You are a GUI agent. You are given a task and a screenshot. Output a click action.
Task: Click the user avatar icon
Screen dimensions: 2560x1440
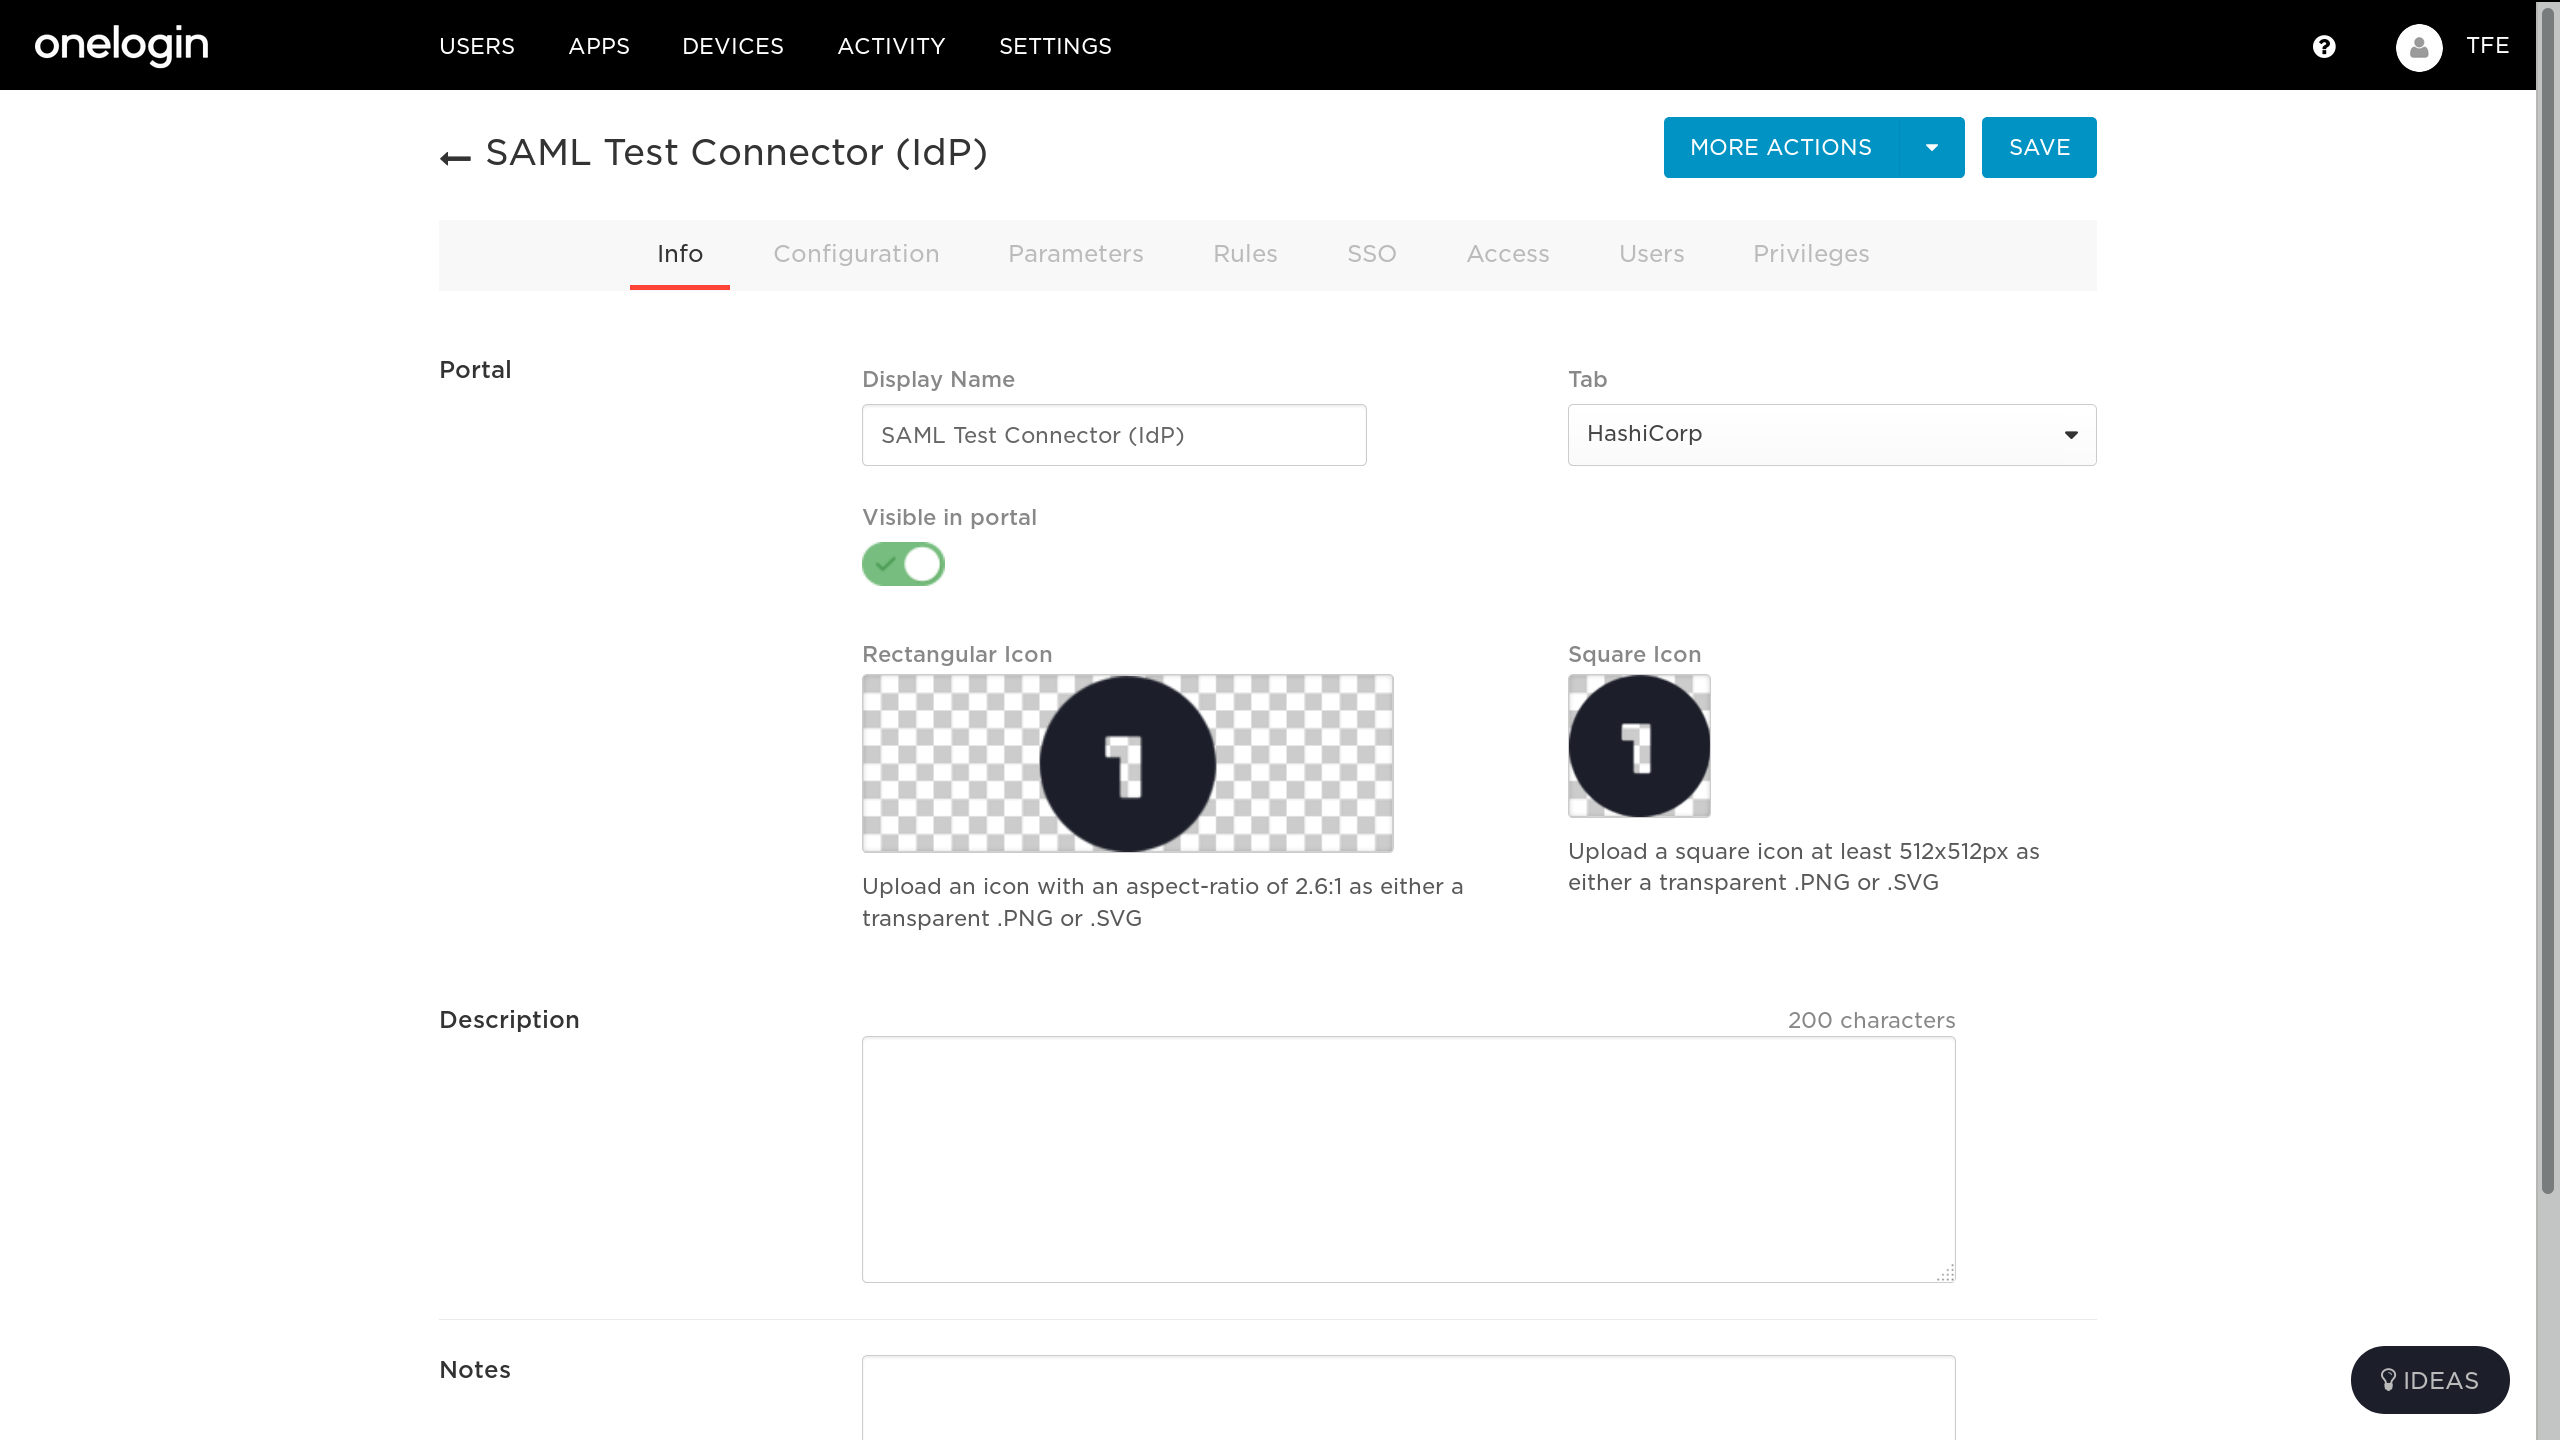click(x=2418, y=47)
